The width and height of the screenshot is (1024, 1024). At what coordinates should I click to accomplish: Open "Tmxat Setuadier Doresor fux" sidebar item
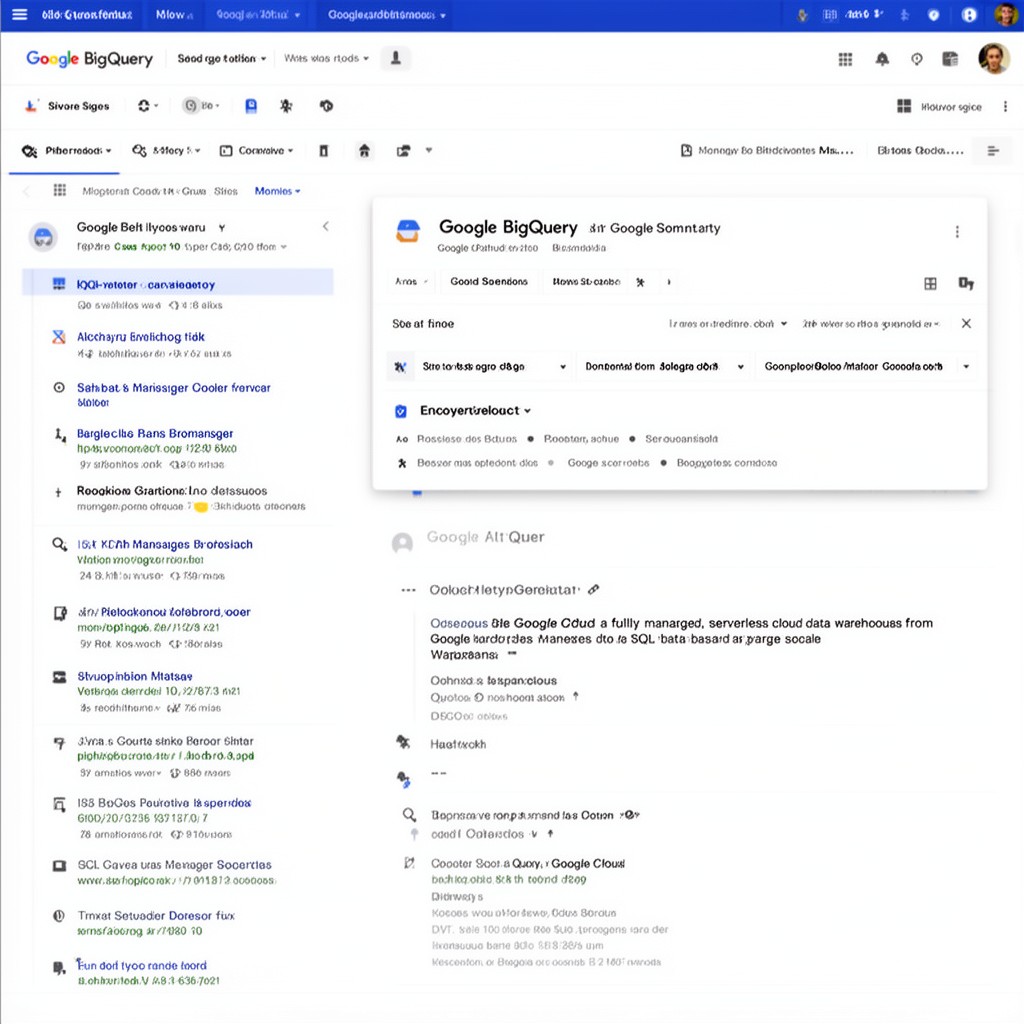[156, 916]
